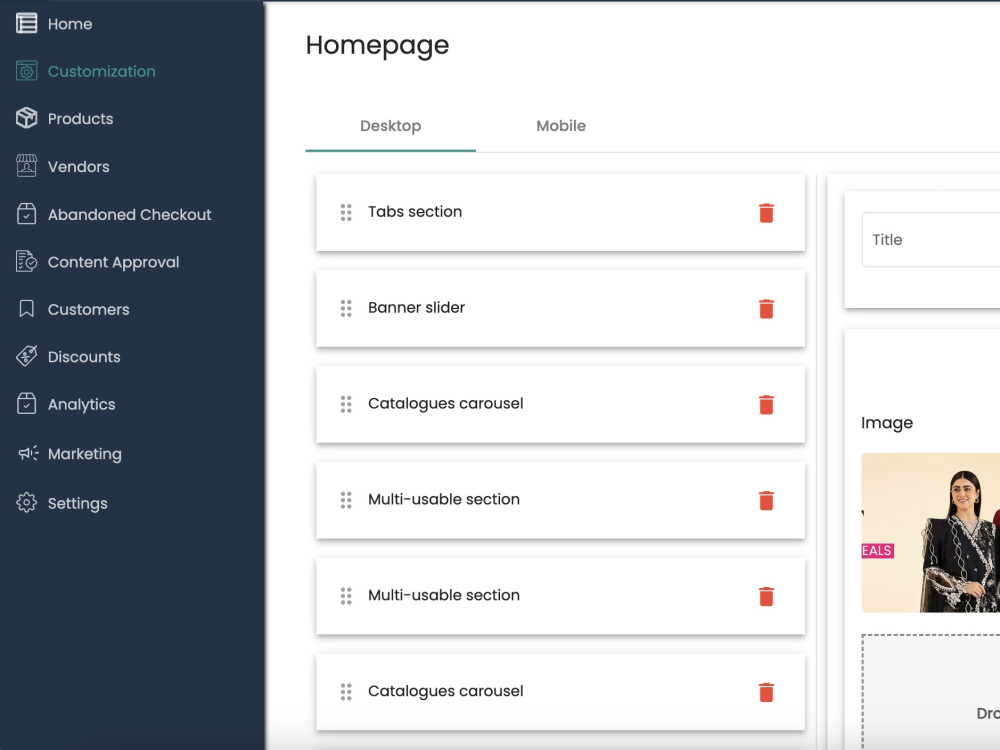1000x750 pixels.
Task: Focus the Title input field
Action: (930, 240)
